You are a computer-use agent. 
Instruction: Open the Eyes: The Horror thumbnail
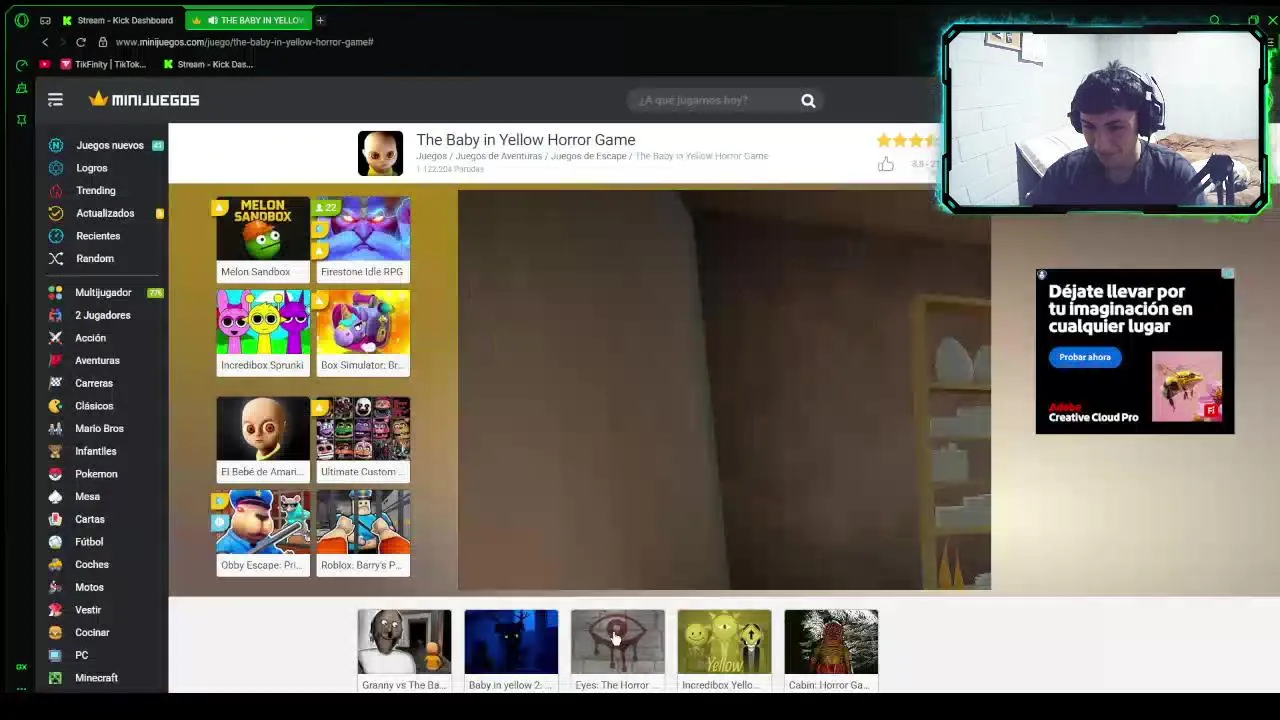coord(617,650)
